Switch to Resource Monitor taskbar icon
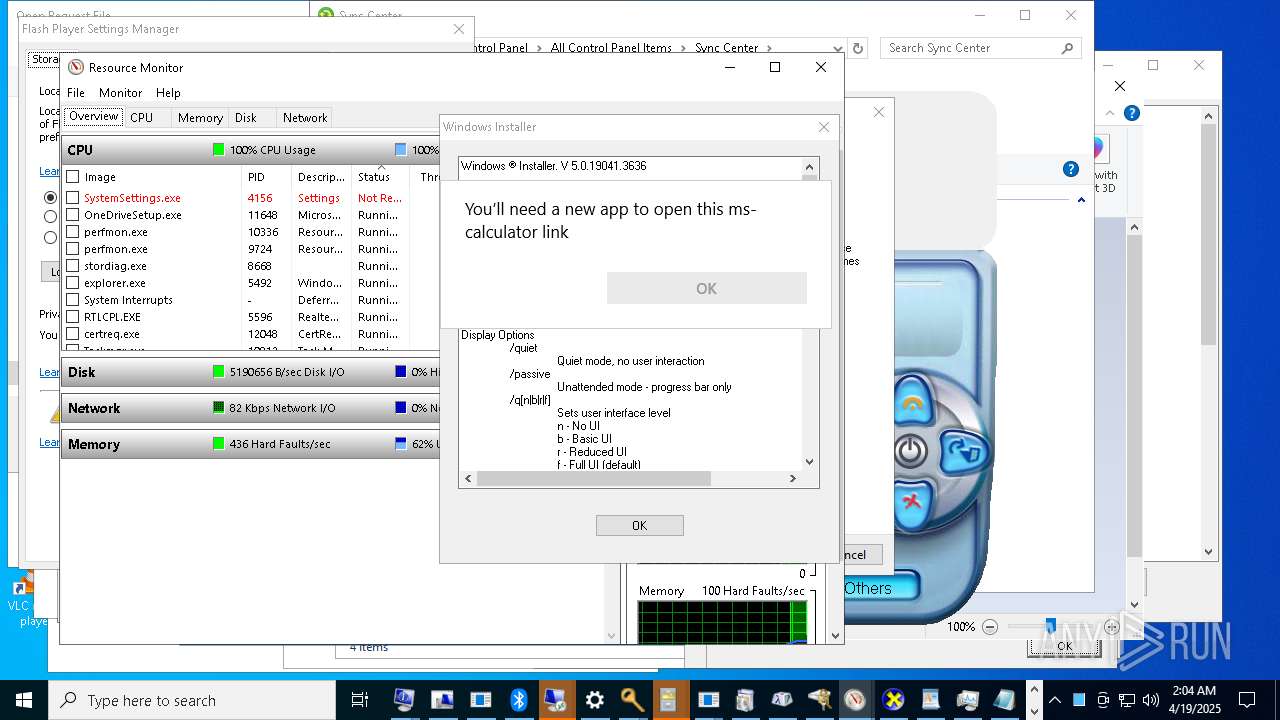This screenshot has height=720, width=1280. pos(855,700)
